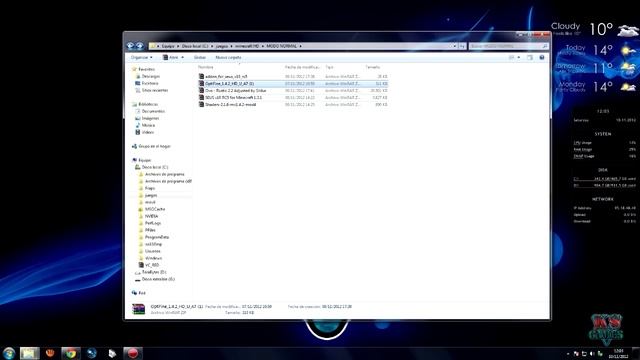Select Equipo in navigation pane
Screen dimensions: 640x360
coord(144,160)
